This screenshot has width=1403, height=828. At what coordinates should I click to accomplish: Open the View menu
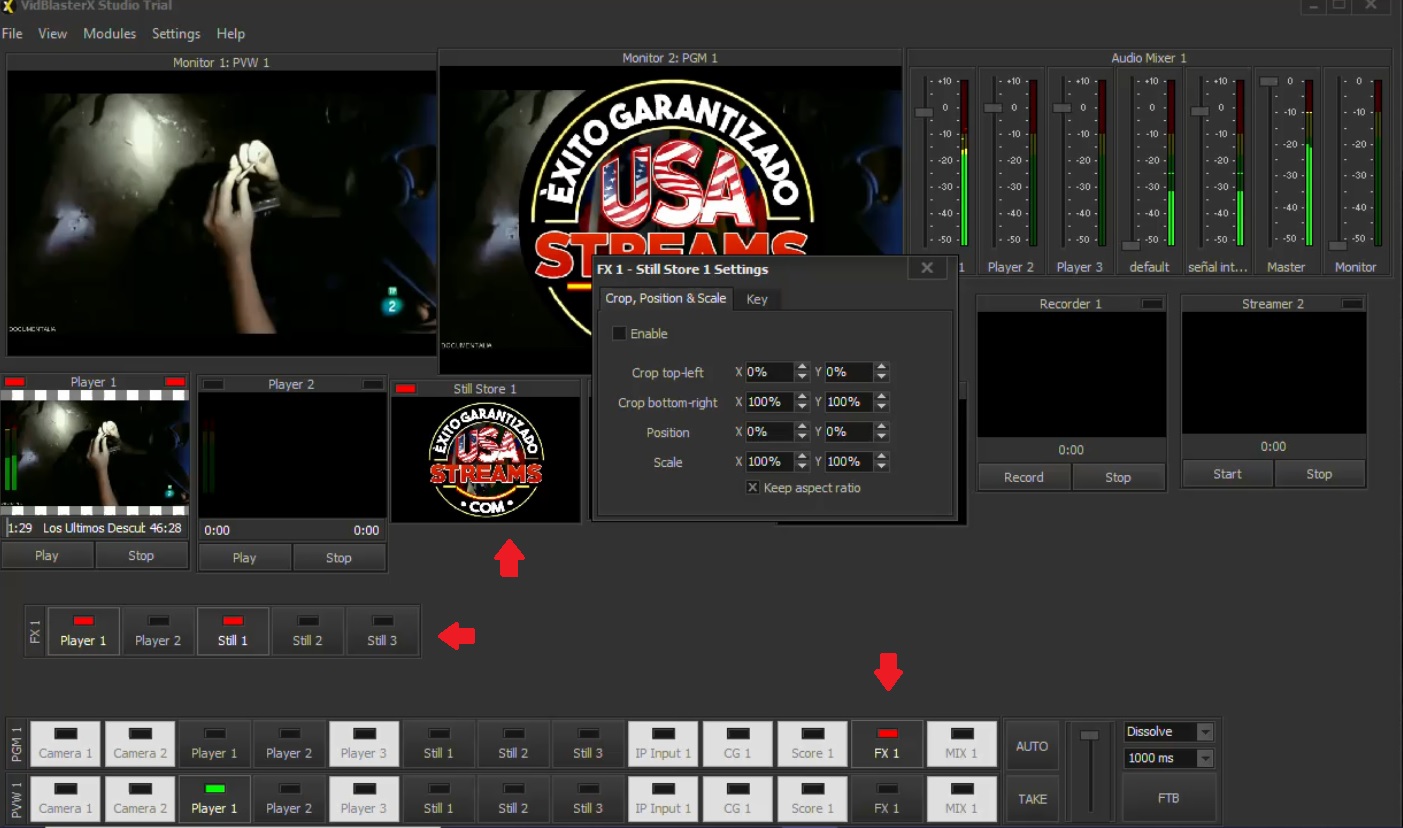click(x=52, y=34)
